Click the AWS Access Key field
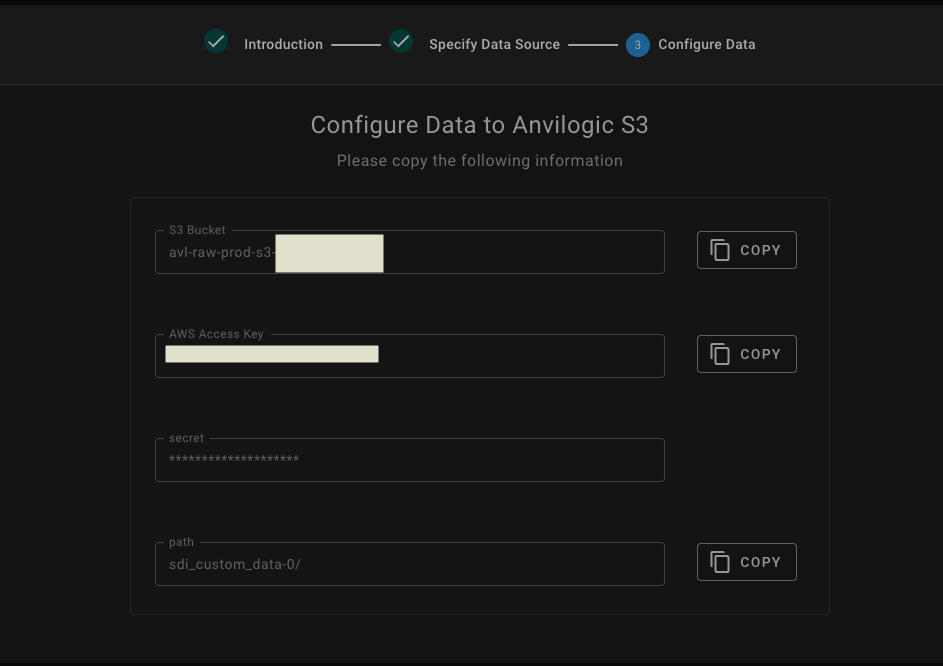The width and height of the screenshot is (943, 666). coord(410,356)
